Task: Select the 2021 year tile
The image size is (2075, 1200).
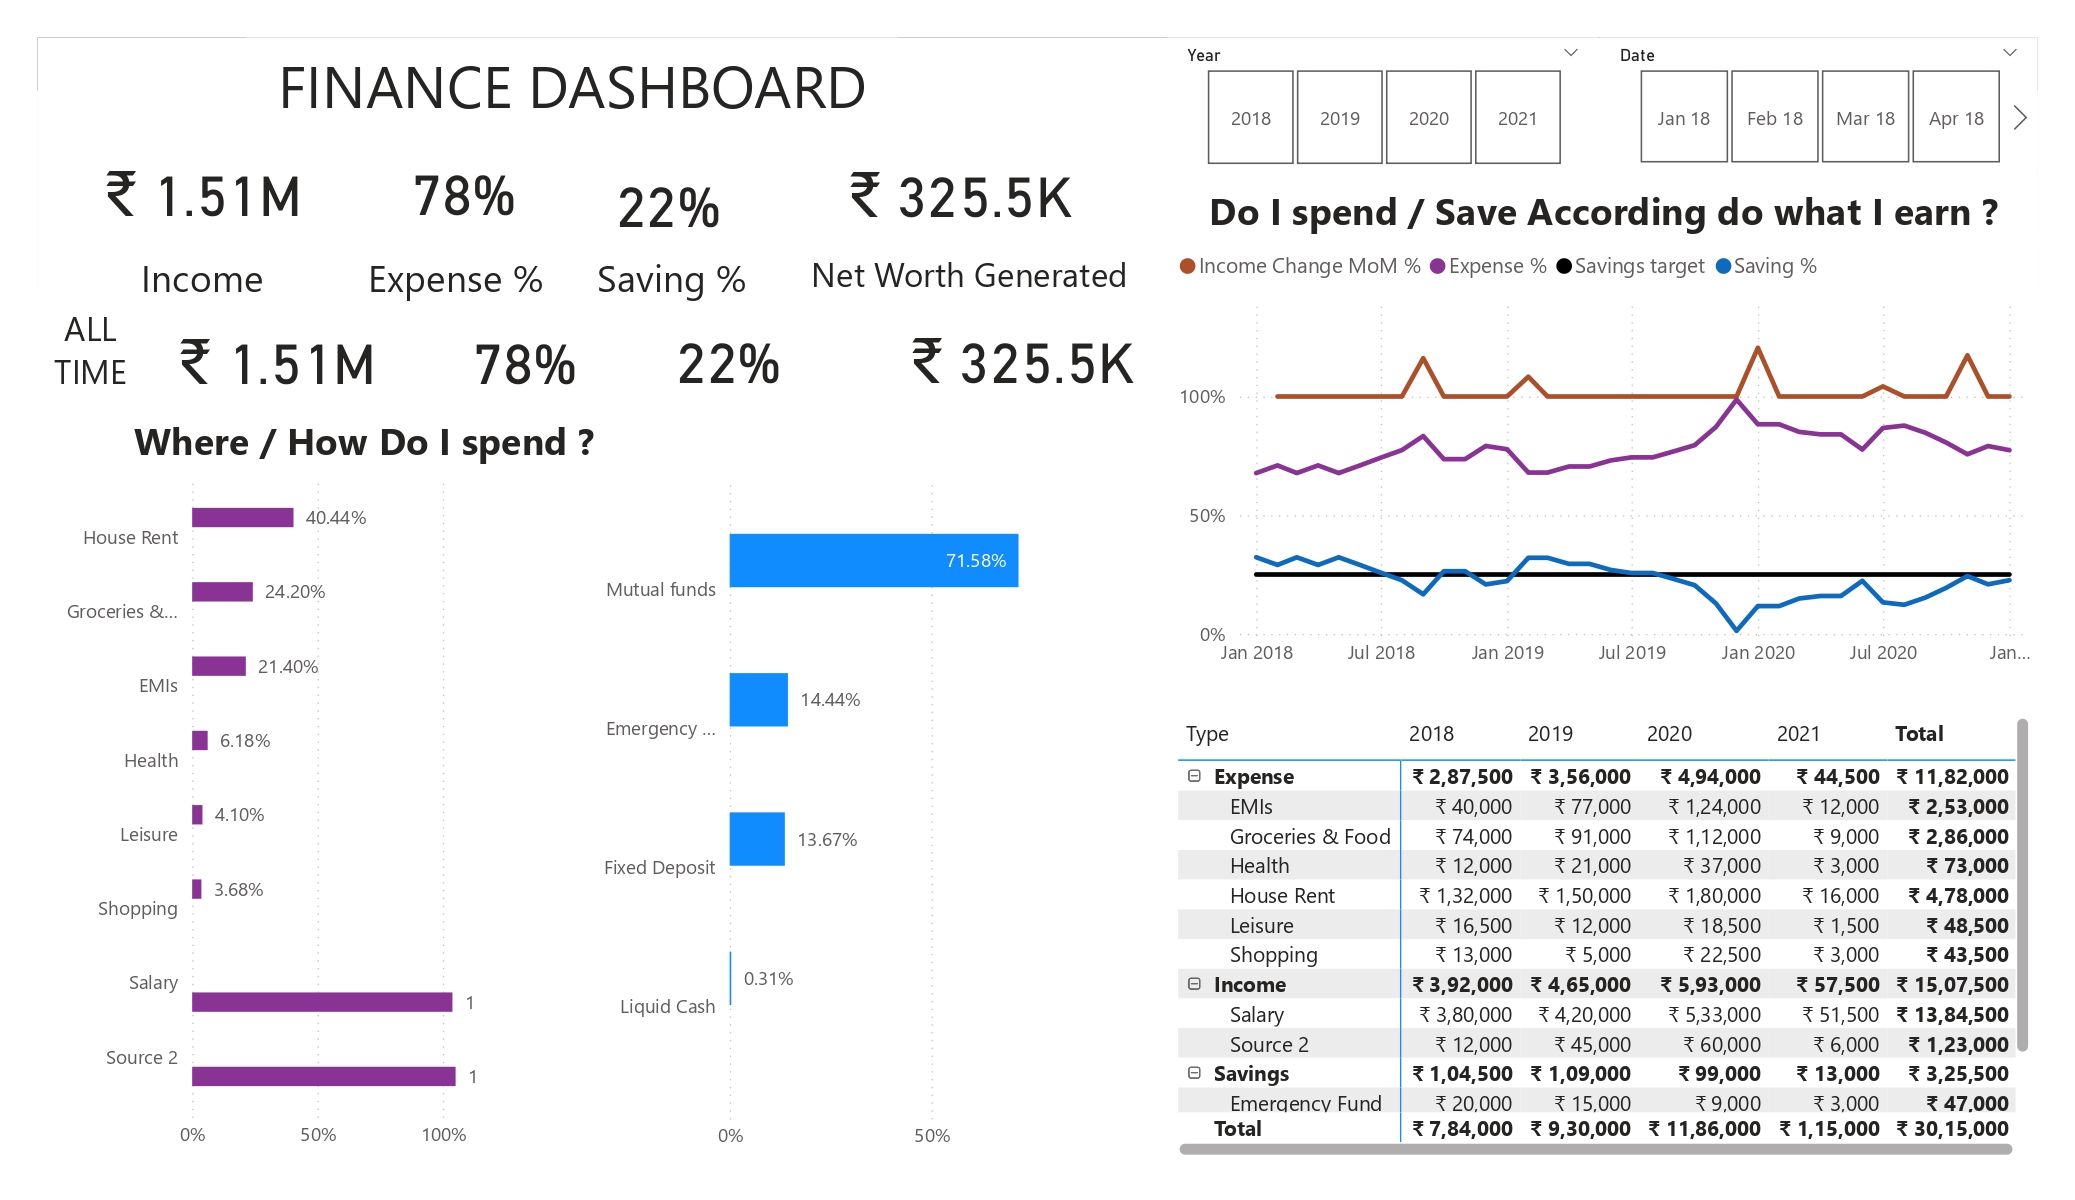Action: coord(1517,118)
